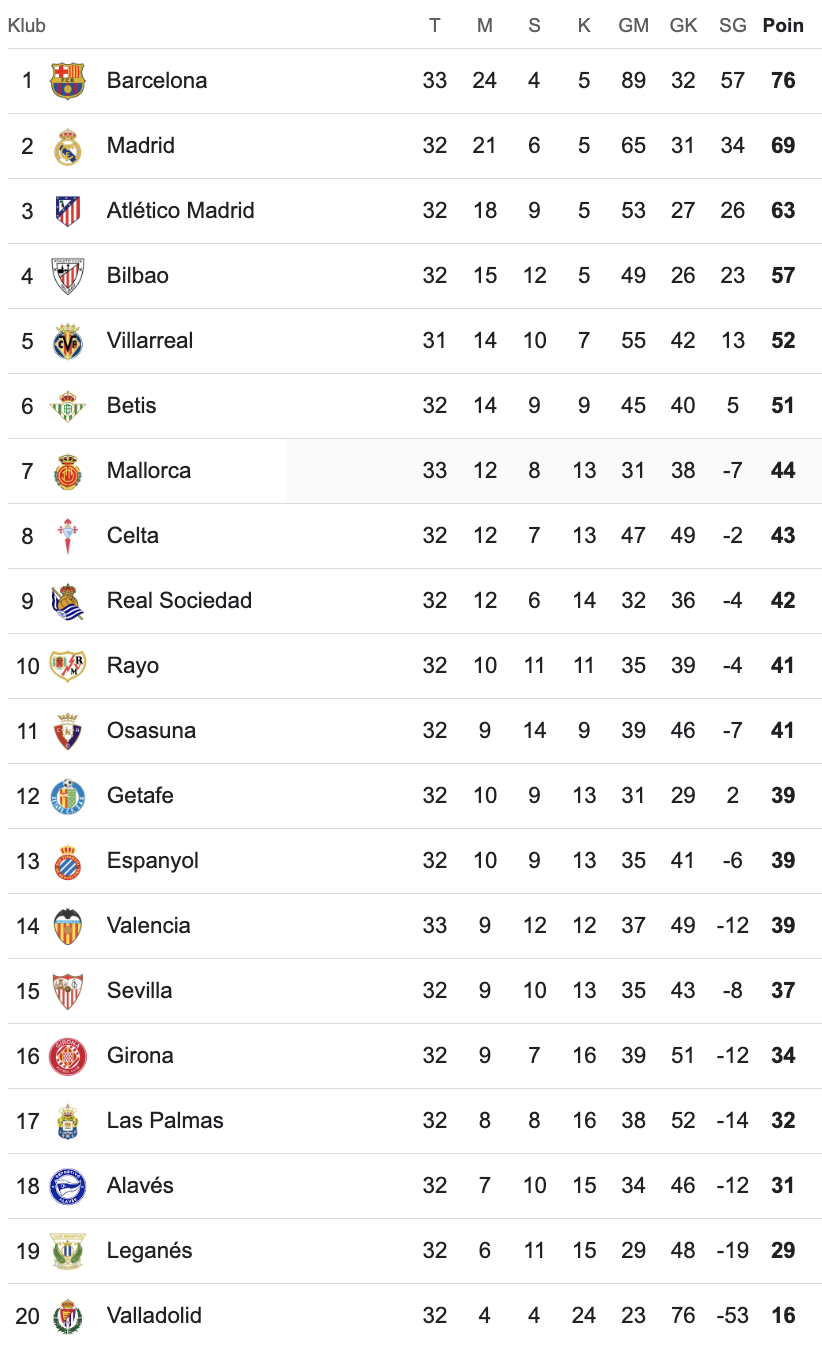The height and width of the screenshot is (1354, 822).
Task: Click the Betis green crest icon
Action: (x=68, y=406)
